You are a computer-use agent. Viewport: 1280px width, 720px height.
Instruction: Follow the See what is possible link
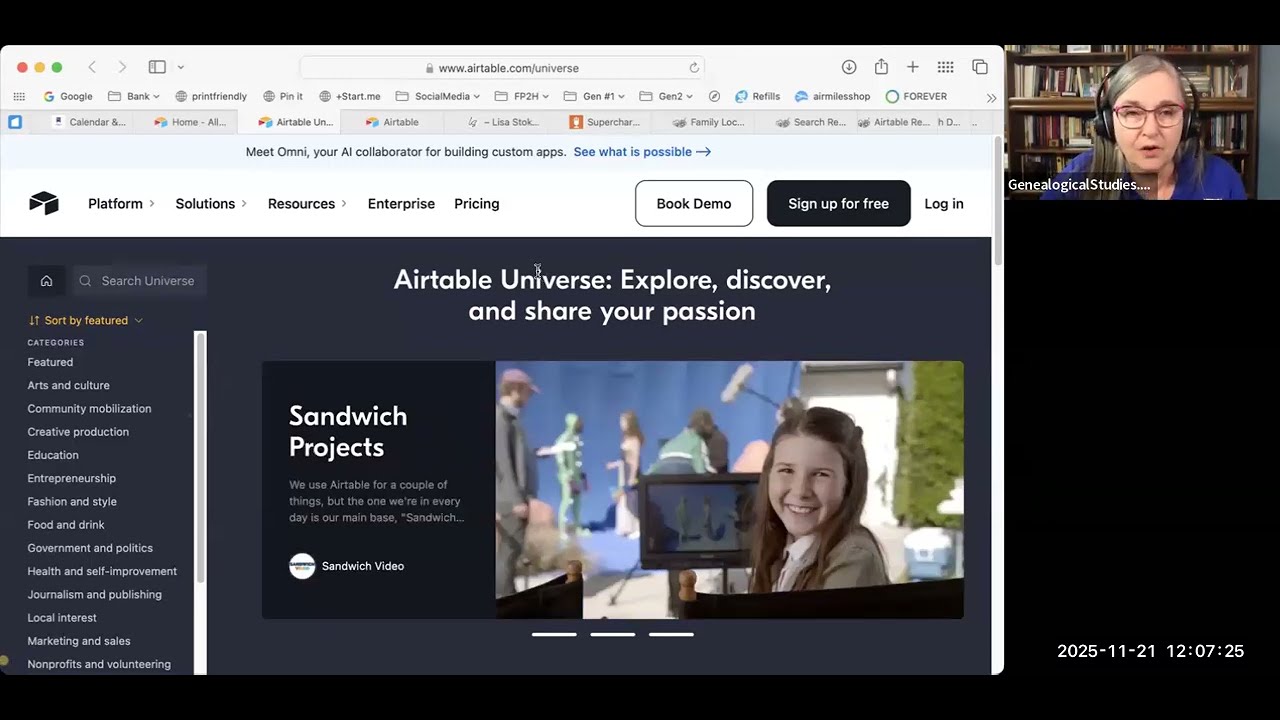tap(642, 152)
